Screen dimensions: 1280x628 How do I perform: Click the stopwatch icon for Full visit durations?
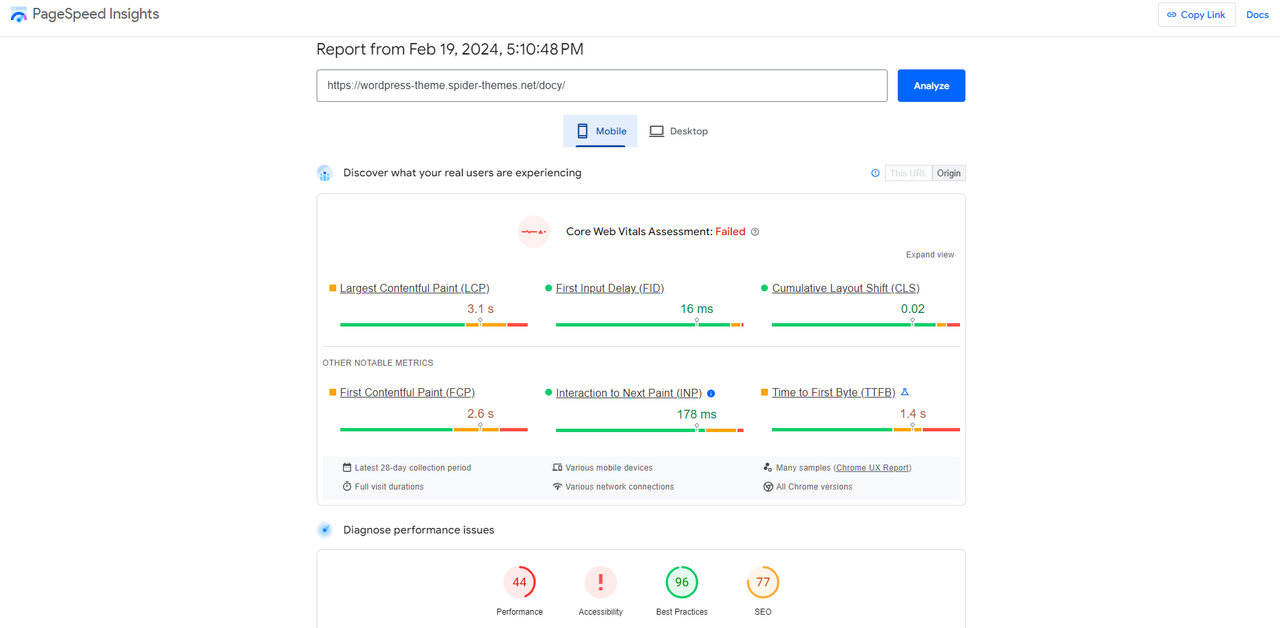[347, 486]
